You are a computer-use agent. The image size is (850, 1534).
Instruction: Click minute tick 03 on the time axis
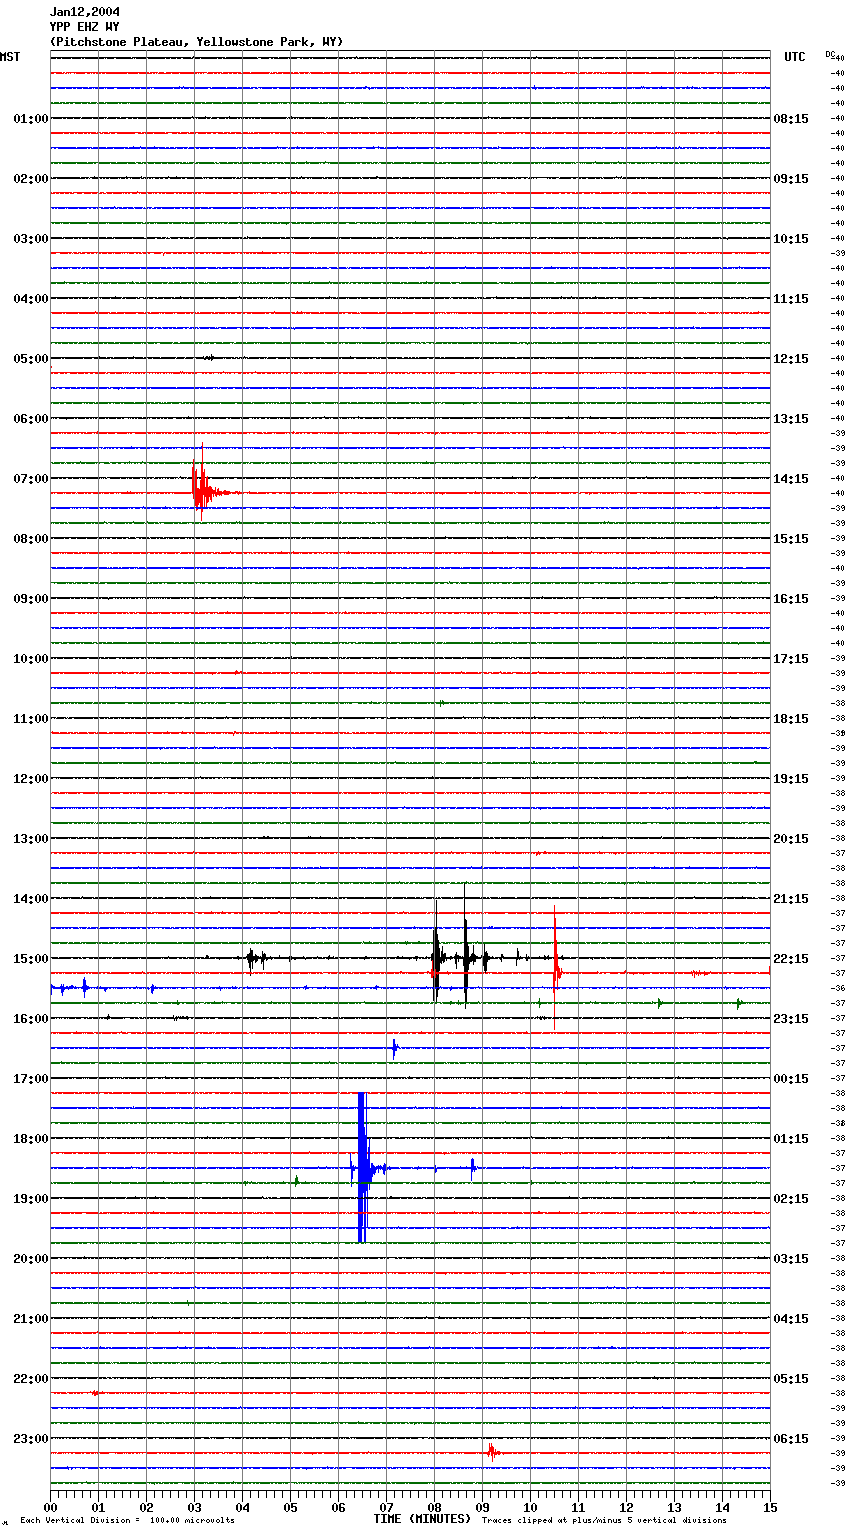(194, 1506)
